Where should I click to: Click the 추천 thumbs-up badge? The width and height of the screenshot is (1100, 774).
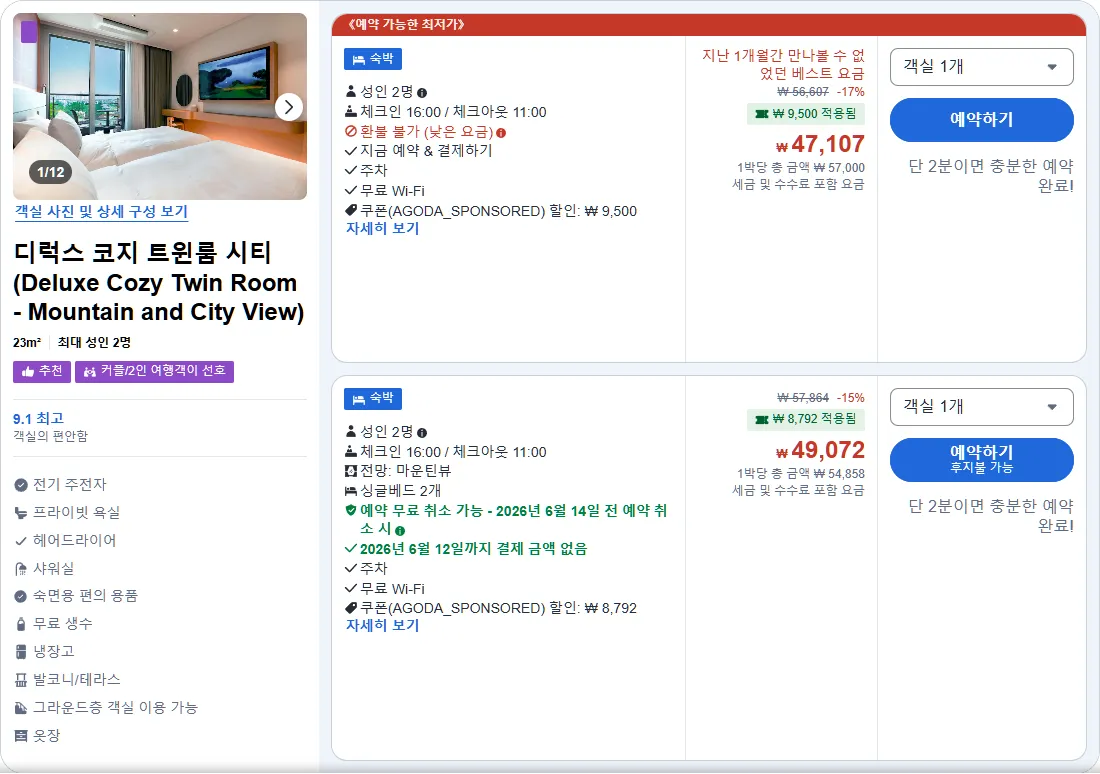(42, 371)
